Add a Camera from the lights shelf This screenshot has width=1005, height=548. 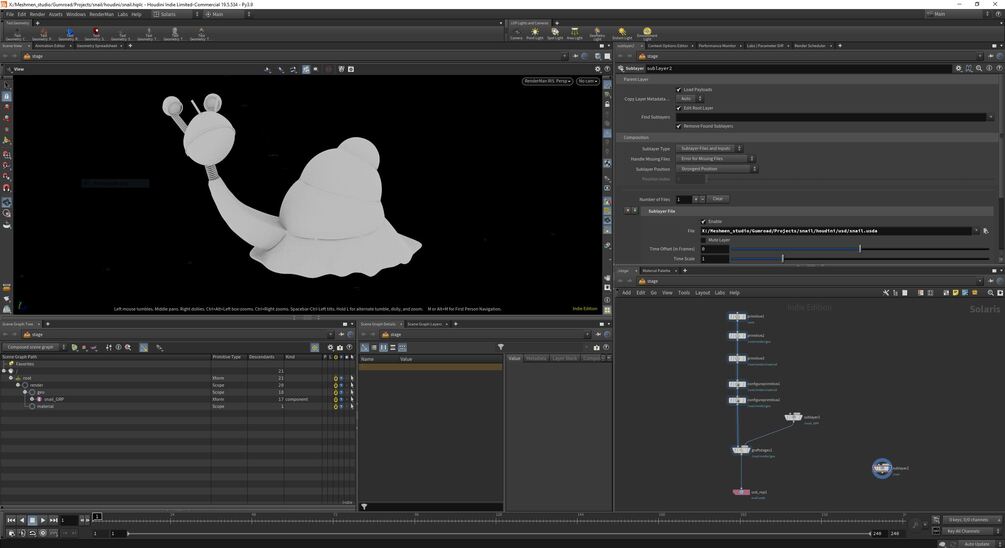click(516, 33)
